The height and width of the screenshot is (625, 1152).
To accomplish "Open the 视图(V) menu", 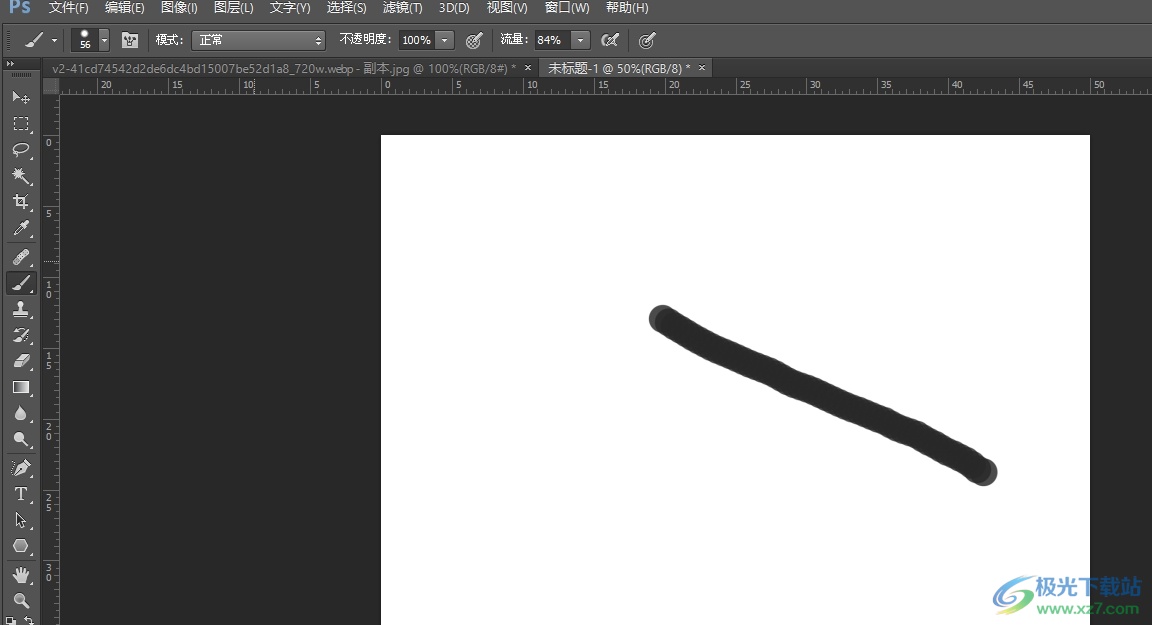I will click(507, 8).
